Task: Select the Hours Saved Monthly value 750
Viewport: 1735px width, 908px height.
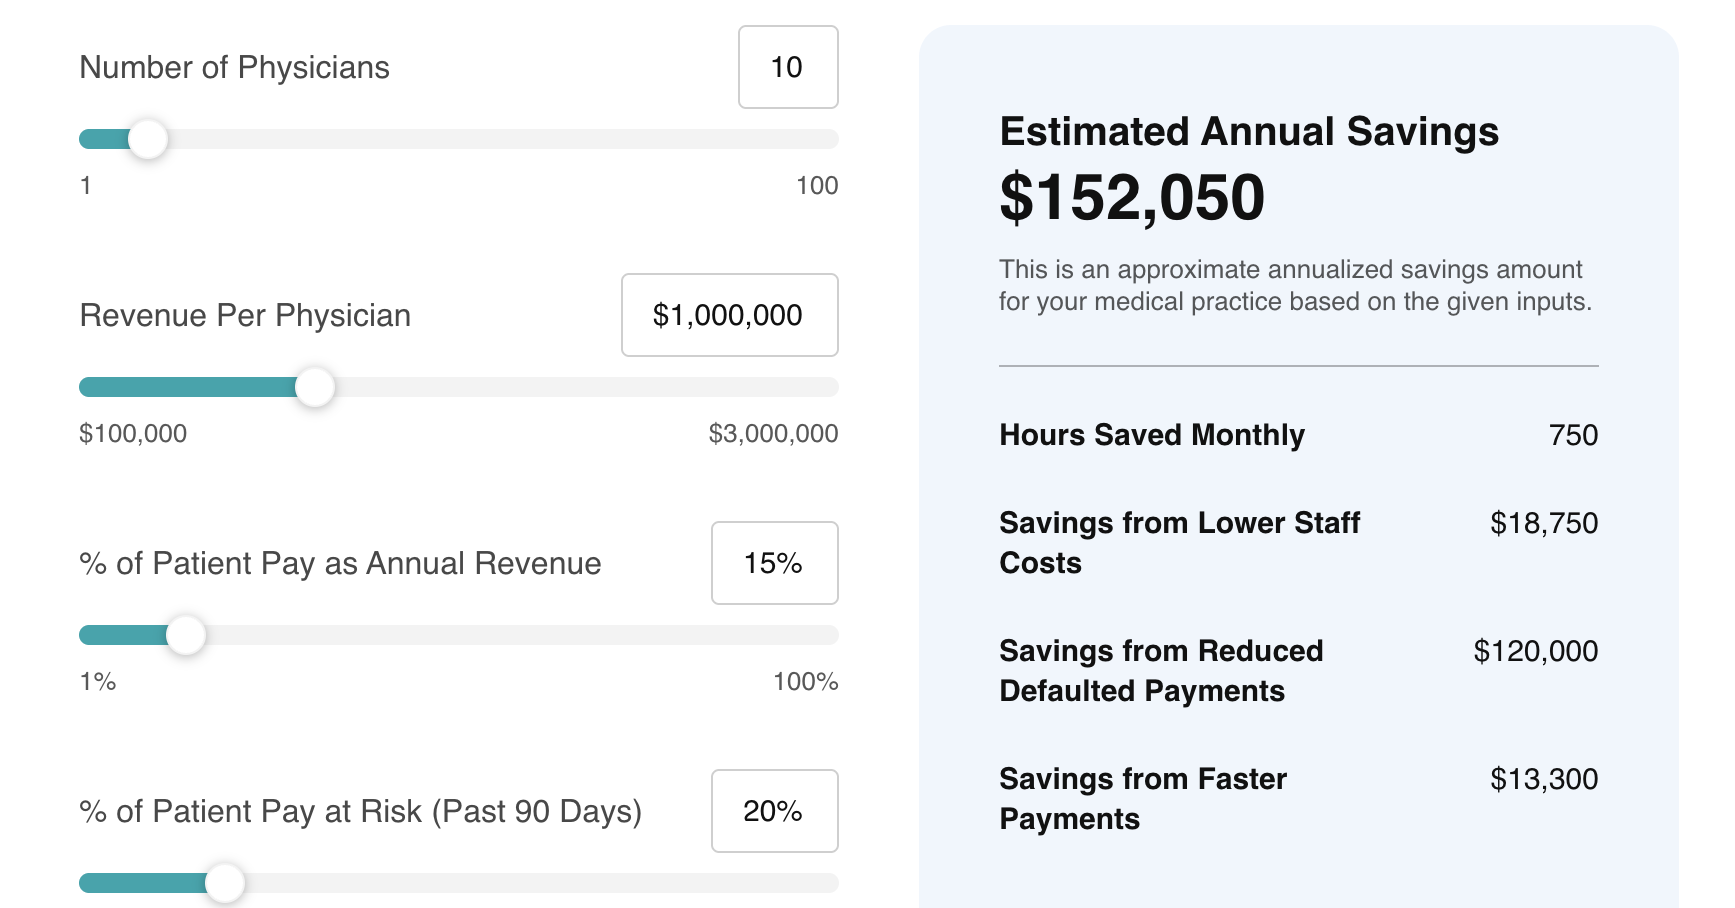Action: [x=1575, y=435]
